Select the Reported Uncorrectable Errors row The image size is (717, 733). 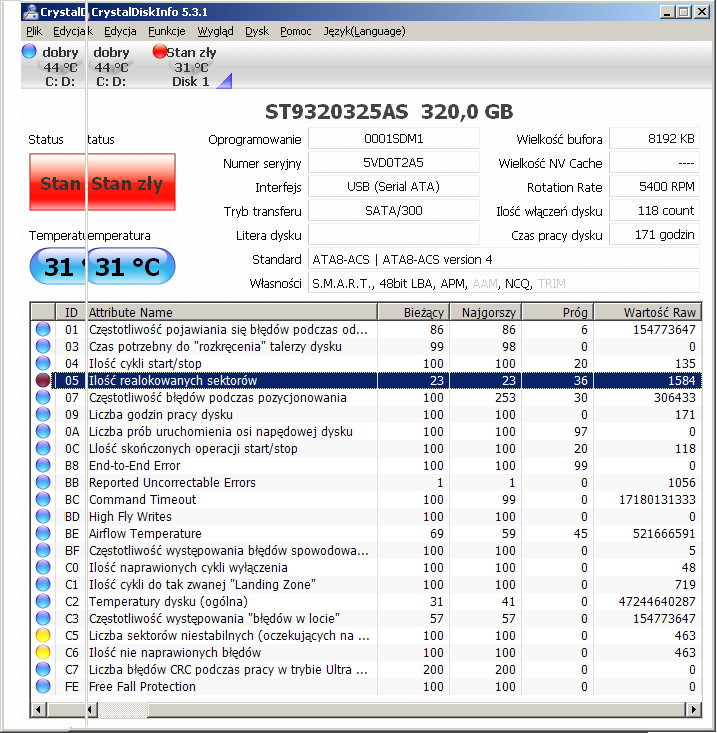tap(366, 482)
